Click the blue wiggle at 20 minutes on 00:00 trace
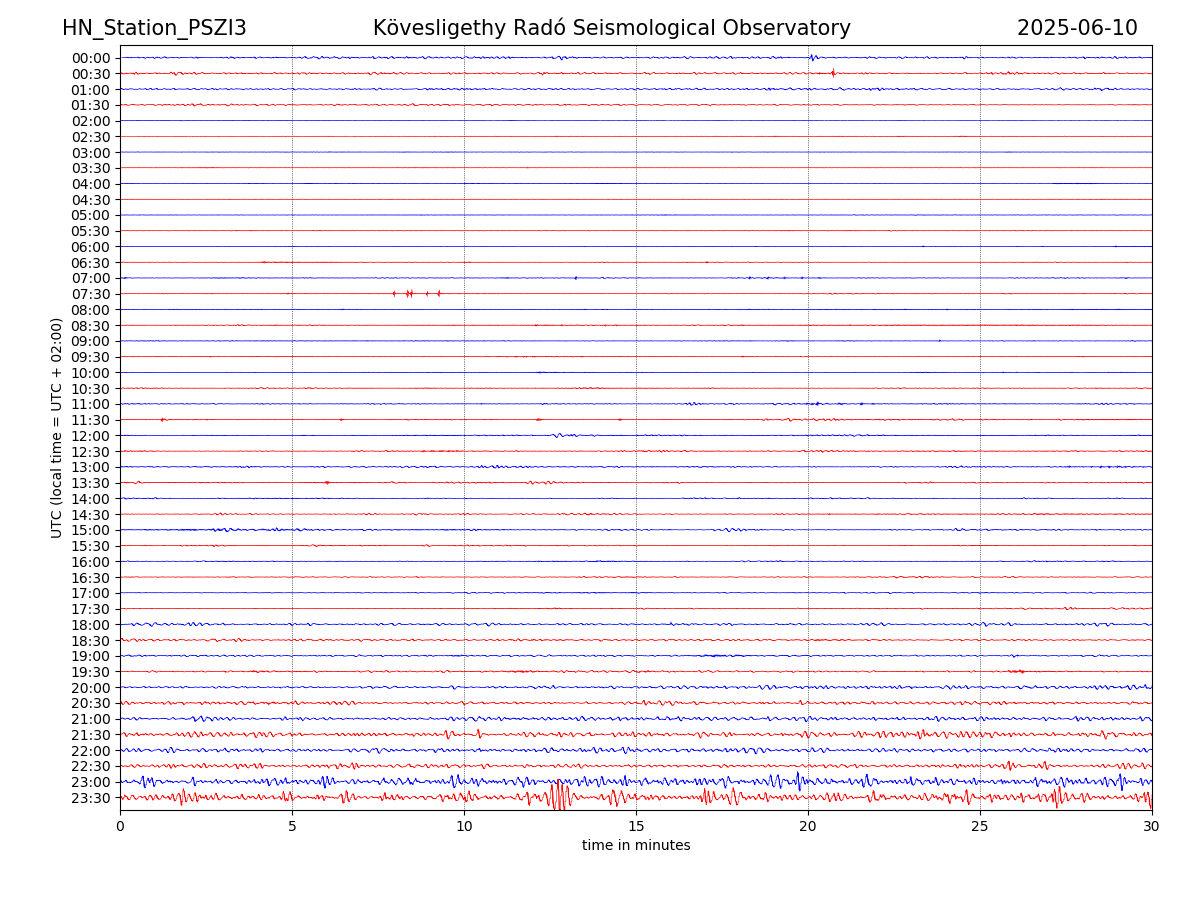Screen dimensions: 1200x900 813,57
